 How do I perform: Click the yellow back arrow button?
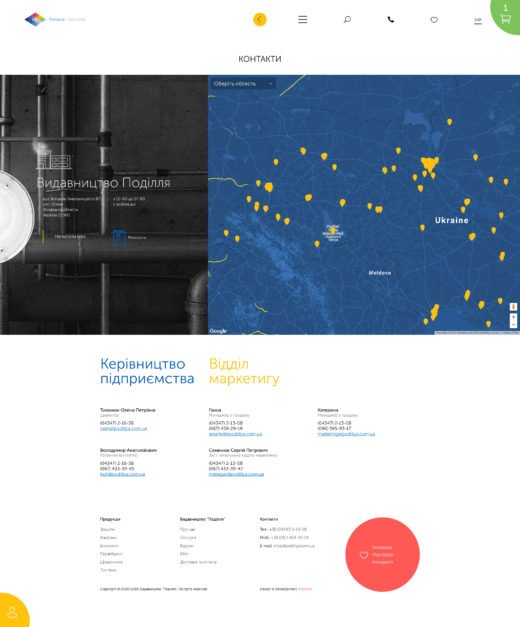click(260, 19)
